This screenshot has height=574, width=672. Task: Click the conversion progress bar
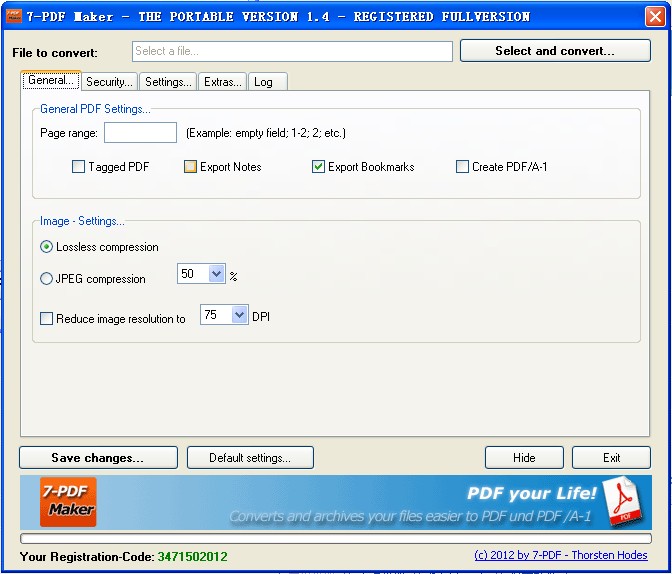coord(336,538)
